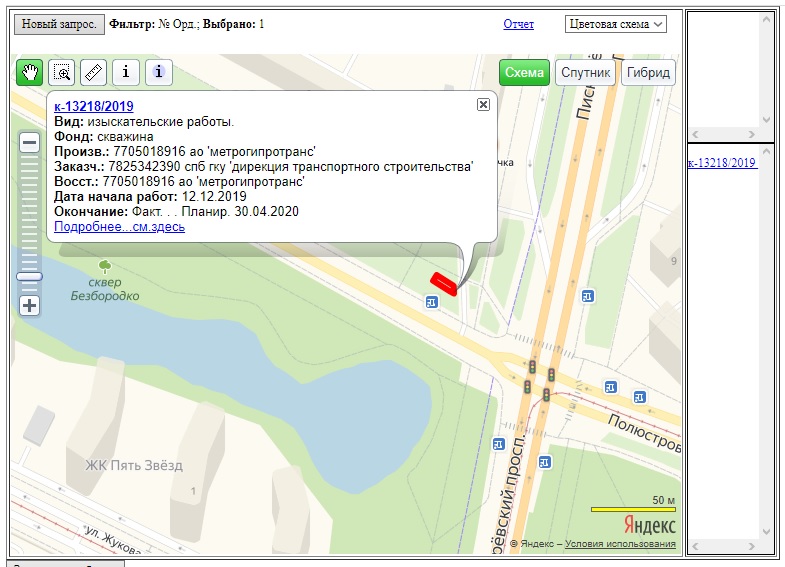Activate the zoom-to-area magnifier tool
The image size is (785, 567).
(62, 72)
